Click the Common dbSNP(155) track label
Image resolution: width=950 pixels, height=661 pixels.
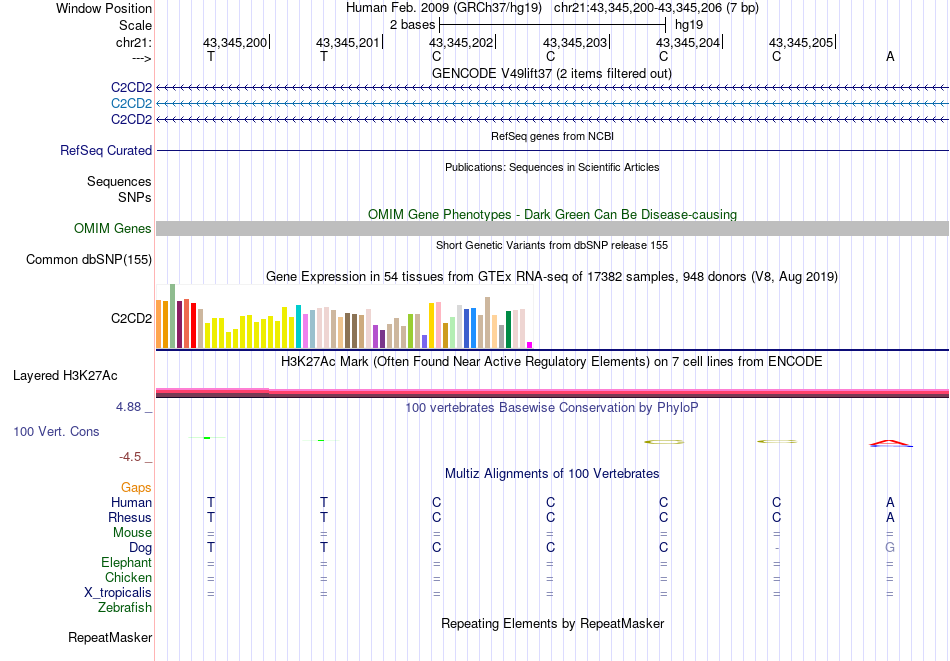[x=88, y=259]
